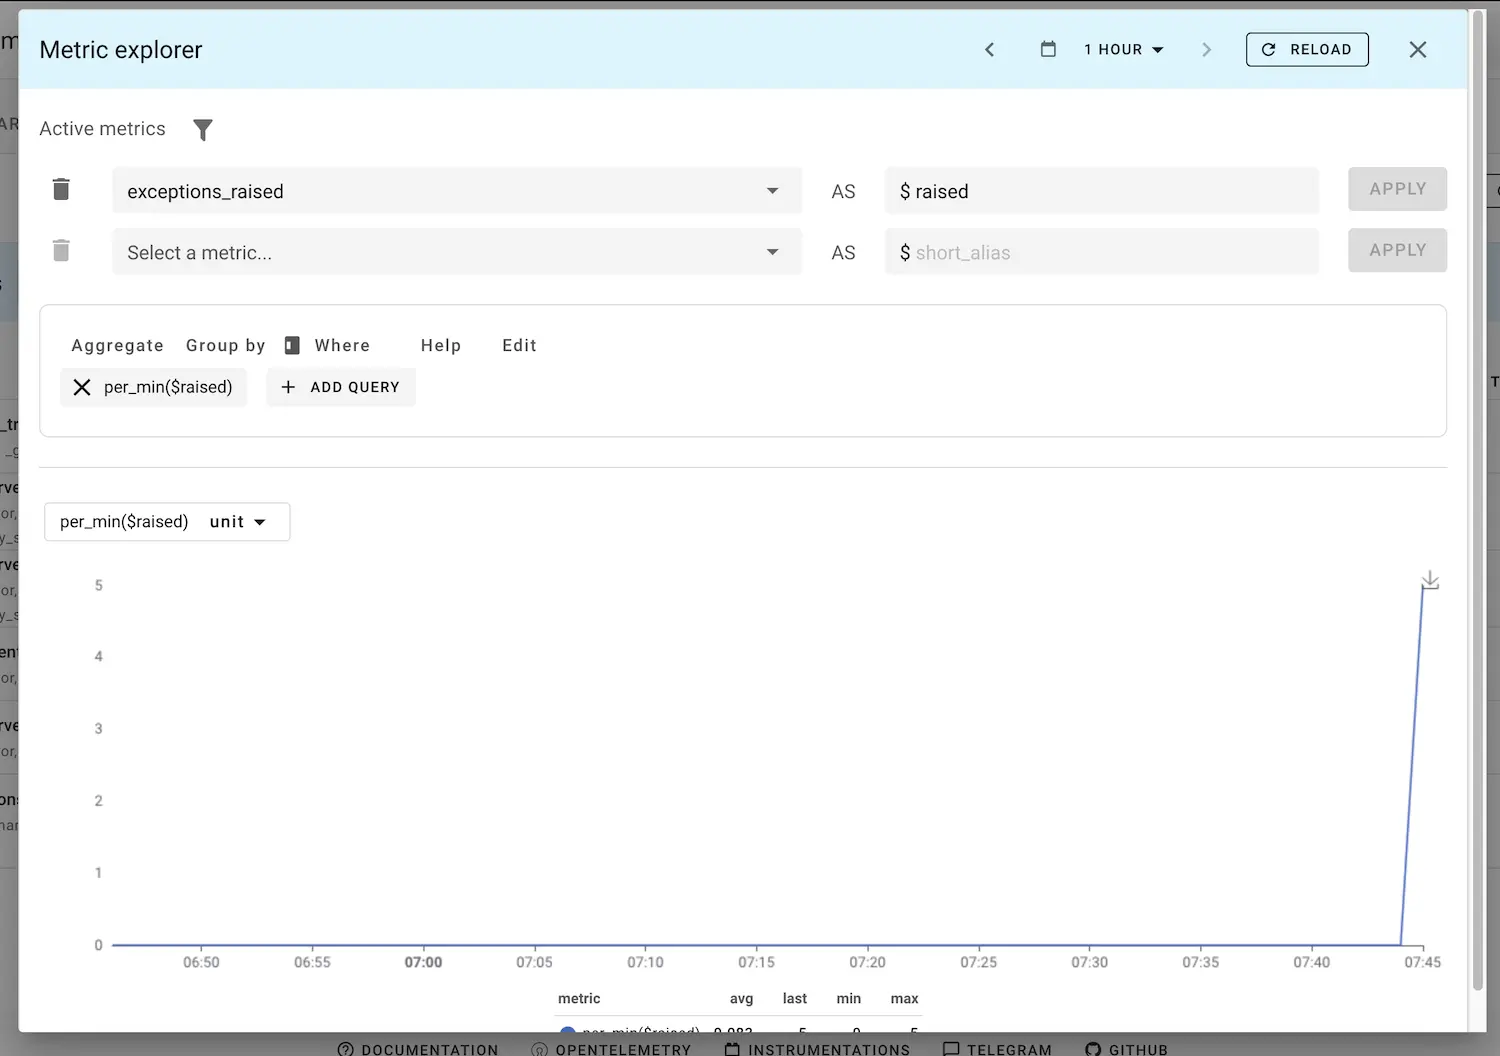The height and width of the screenshot is (1056, 1500).
Task: Expand the exceptions_raised metric dropdown
Action: (x=772, y=191)
